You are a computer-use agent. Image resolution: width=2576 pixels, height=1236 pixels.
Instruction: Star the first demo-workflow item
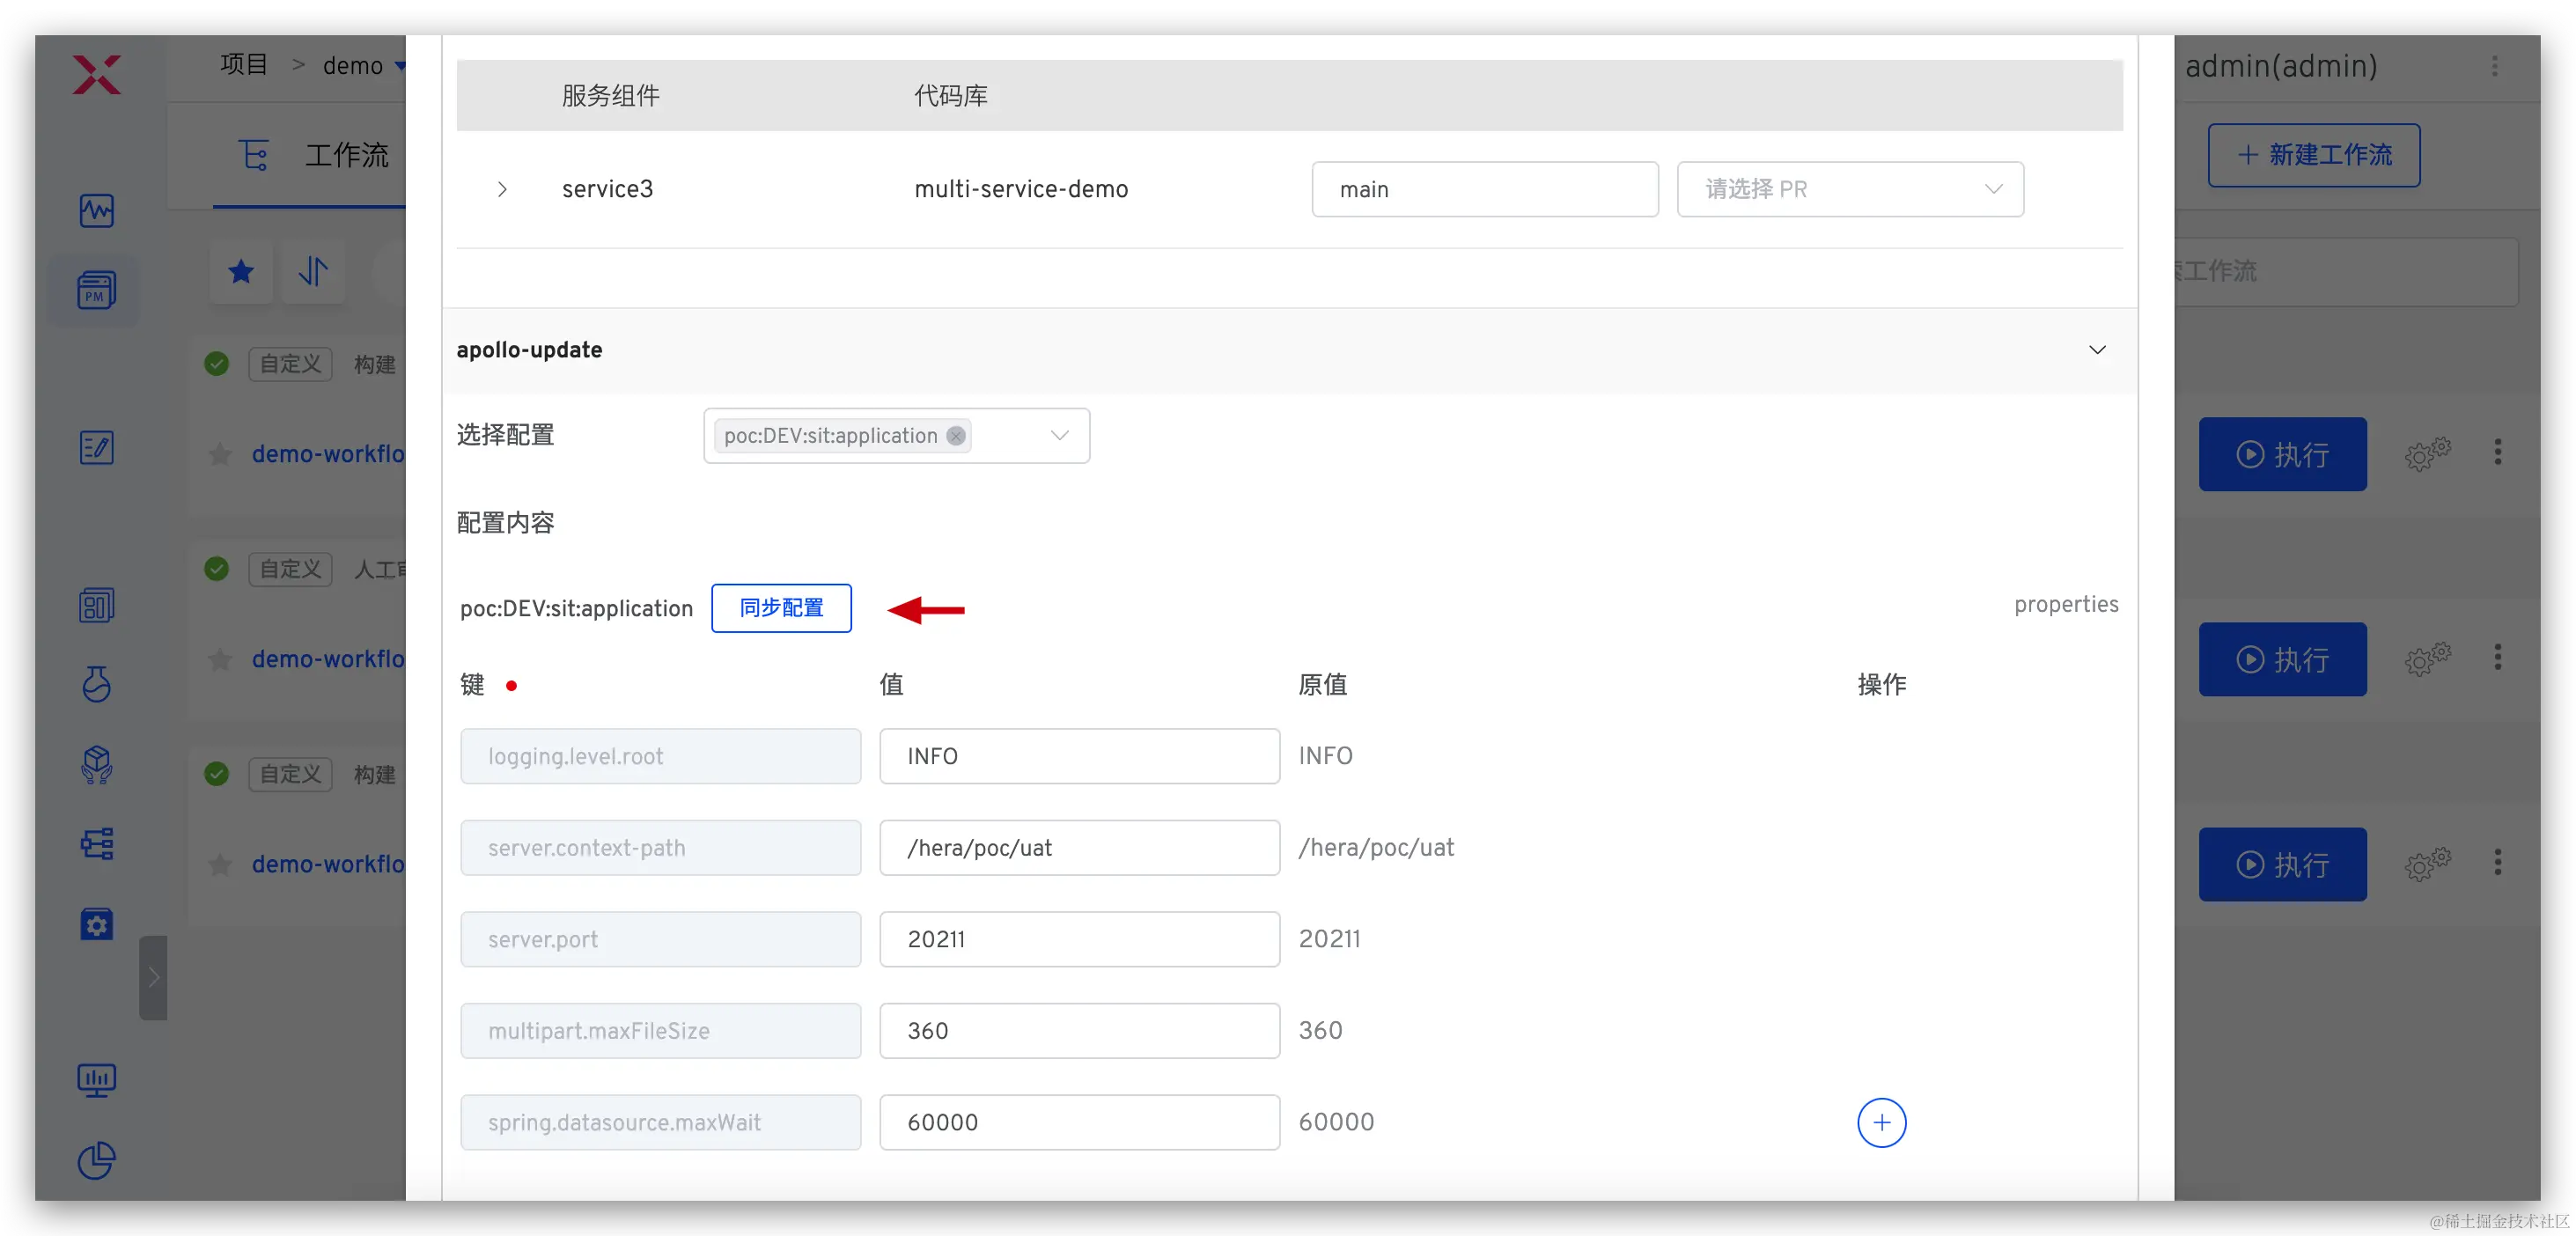tap(220, 455)
